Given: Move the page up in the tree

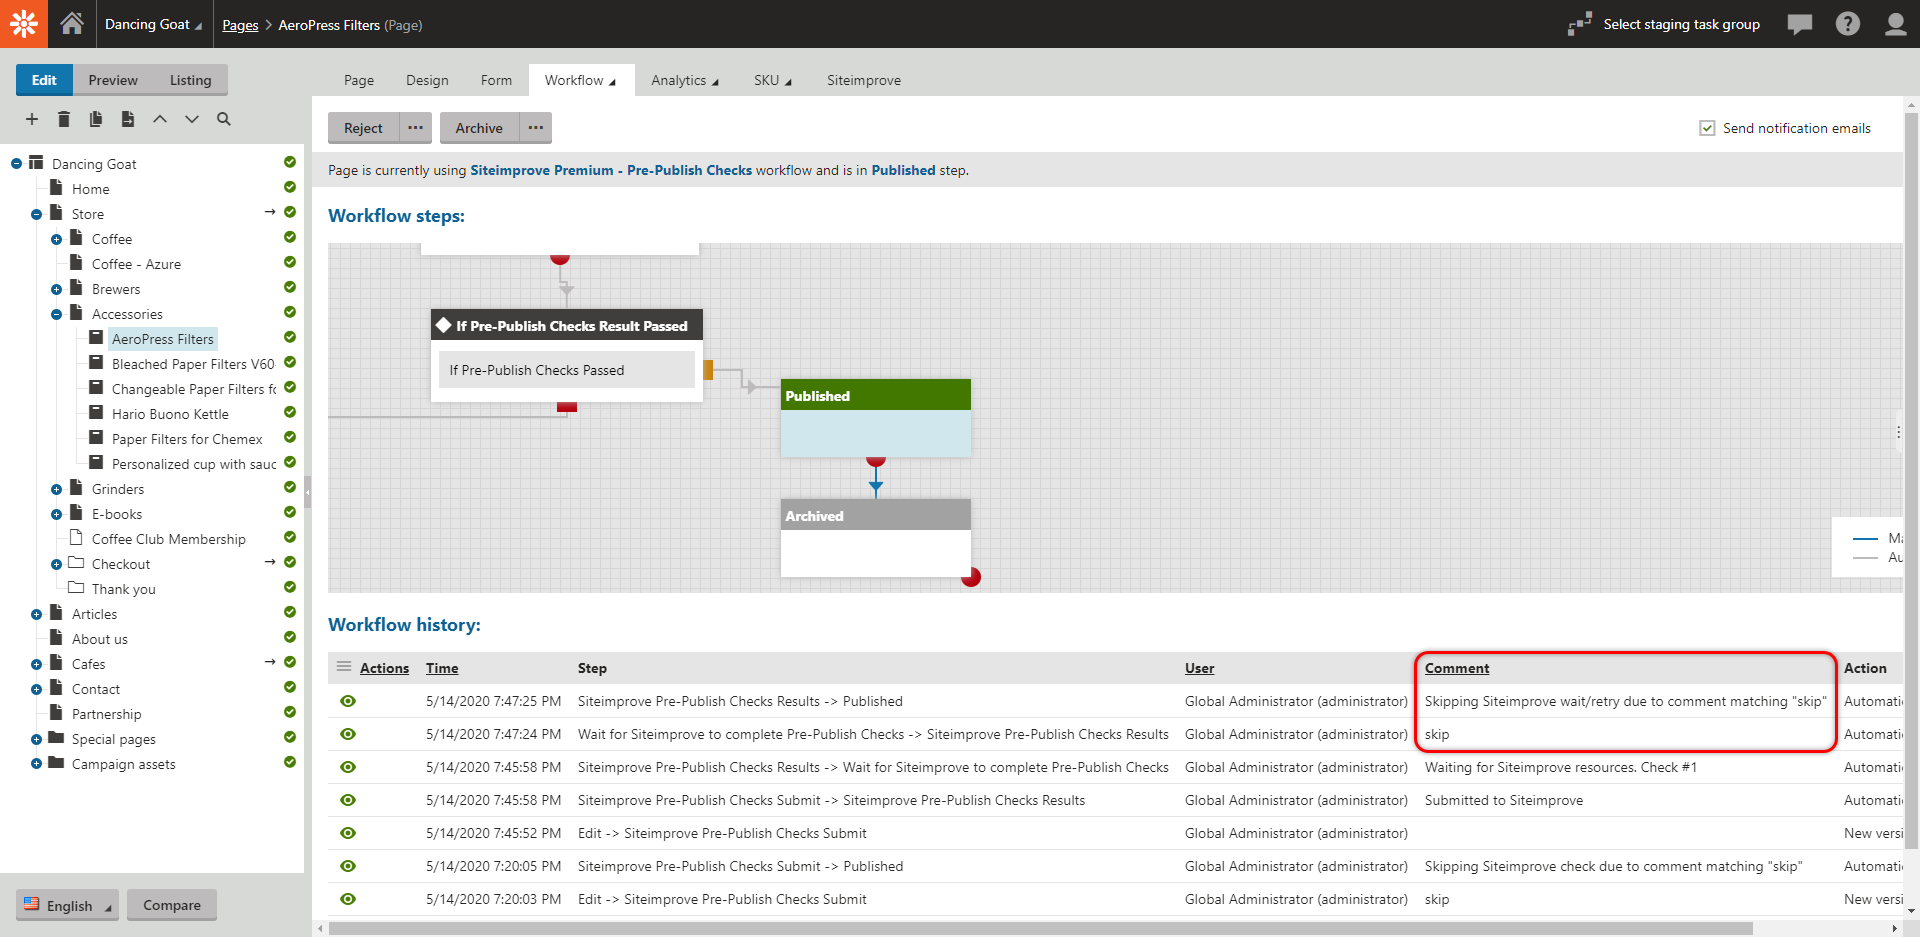Looking at the screenshot, I should tap(160, 119).
